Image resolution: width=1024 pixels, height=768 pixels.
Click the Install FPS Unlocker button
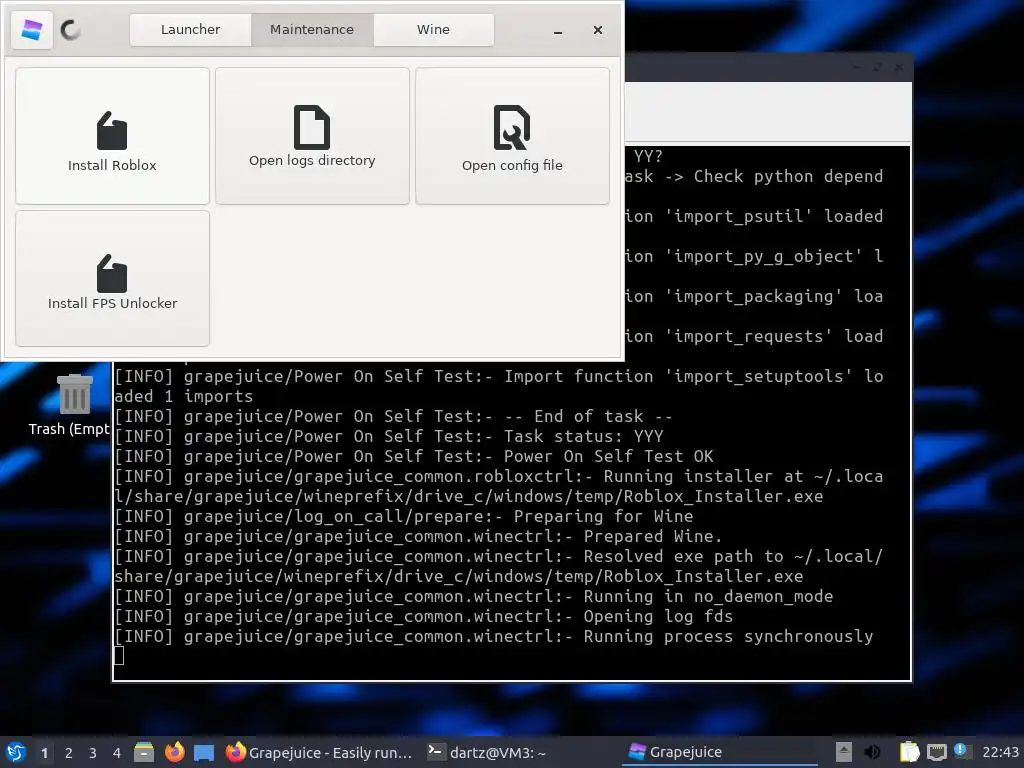[112, 278]
